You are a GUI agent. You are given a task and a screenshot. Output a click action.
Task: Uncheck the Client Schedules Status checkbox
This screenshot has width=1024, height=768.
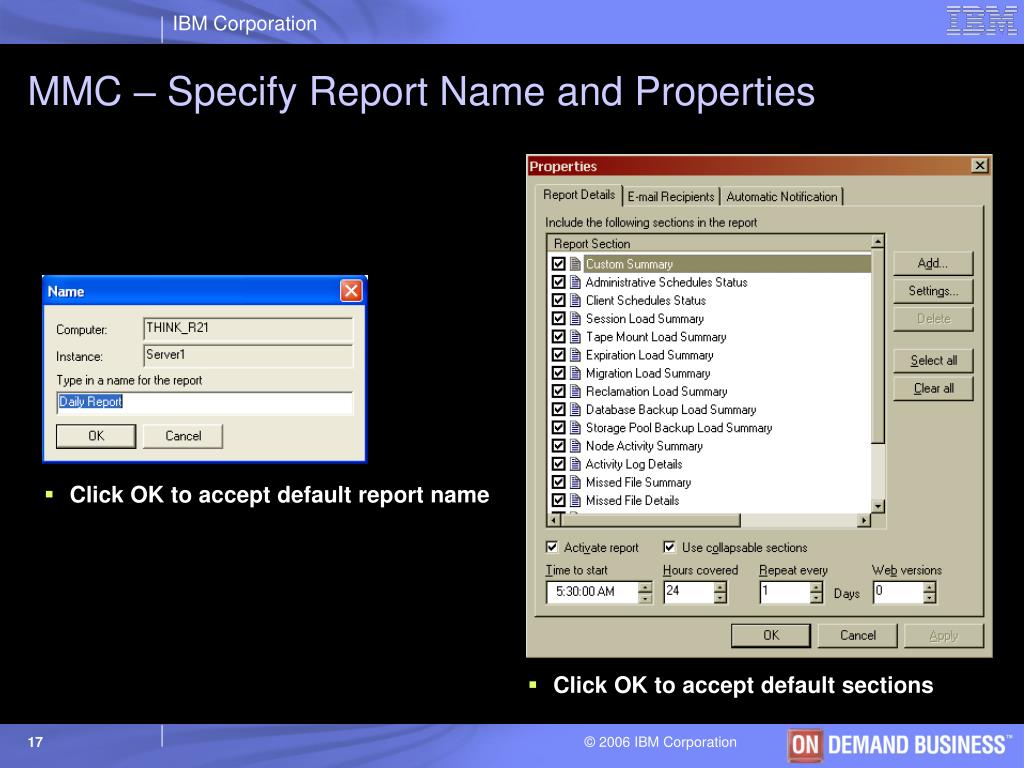558,300
